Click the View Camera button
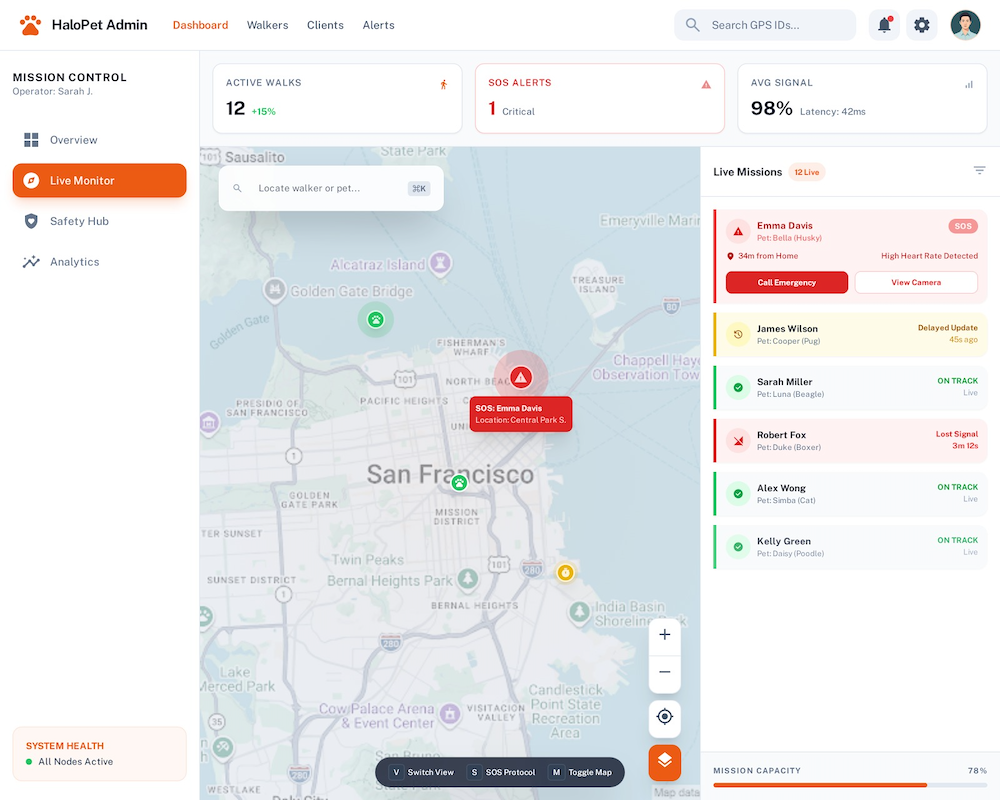The height and width of the screenshot is (800, 1000). [915, 283]
